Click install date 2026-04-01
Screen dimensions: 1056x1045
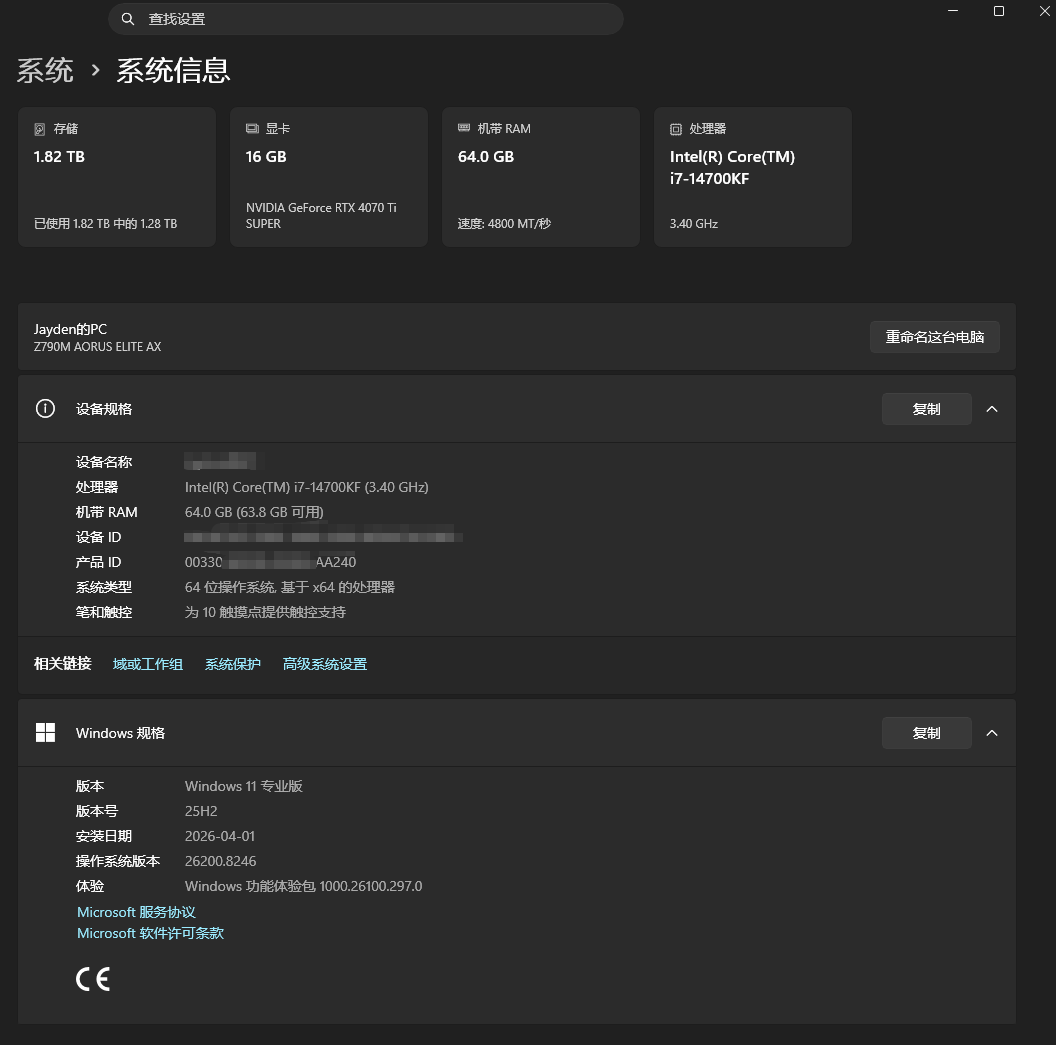[x=220, y=836]
